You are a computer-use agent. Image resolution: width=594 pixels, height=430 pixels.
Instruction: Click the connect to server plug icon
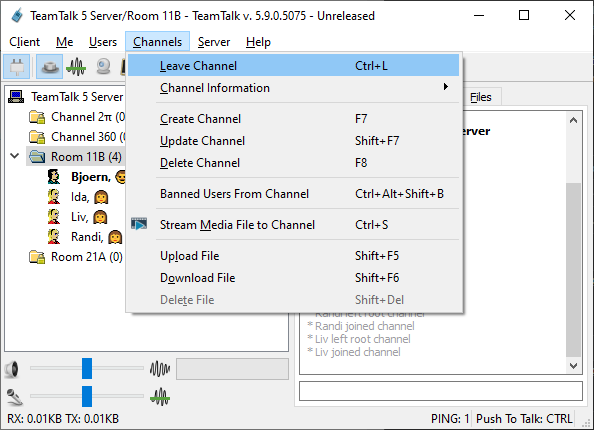[17, 67]
